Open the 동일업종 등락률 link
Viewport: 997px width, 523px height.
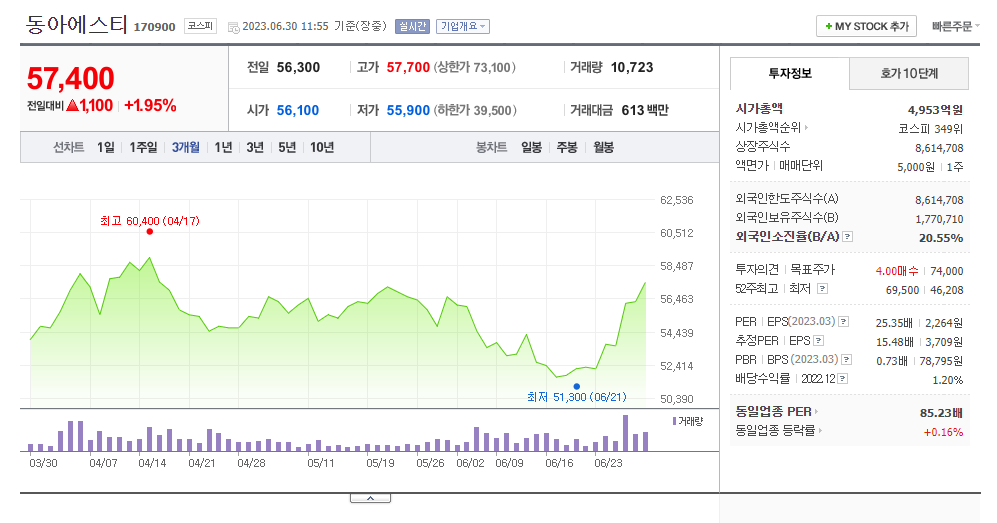[779, 431]
